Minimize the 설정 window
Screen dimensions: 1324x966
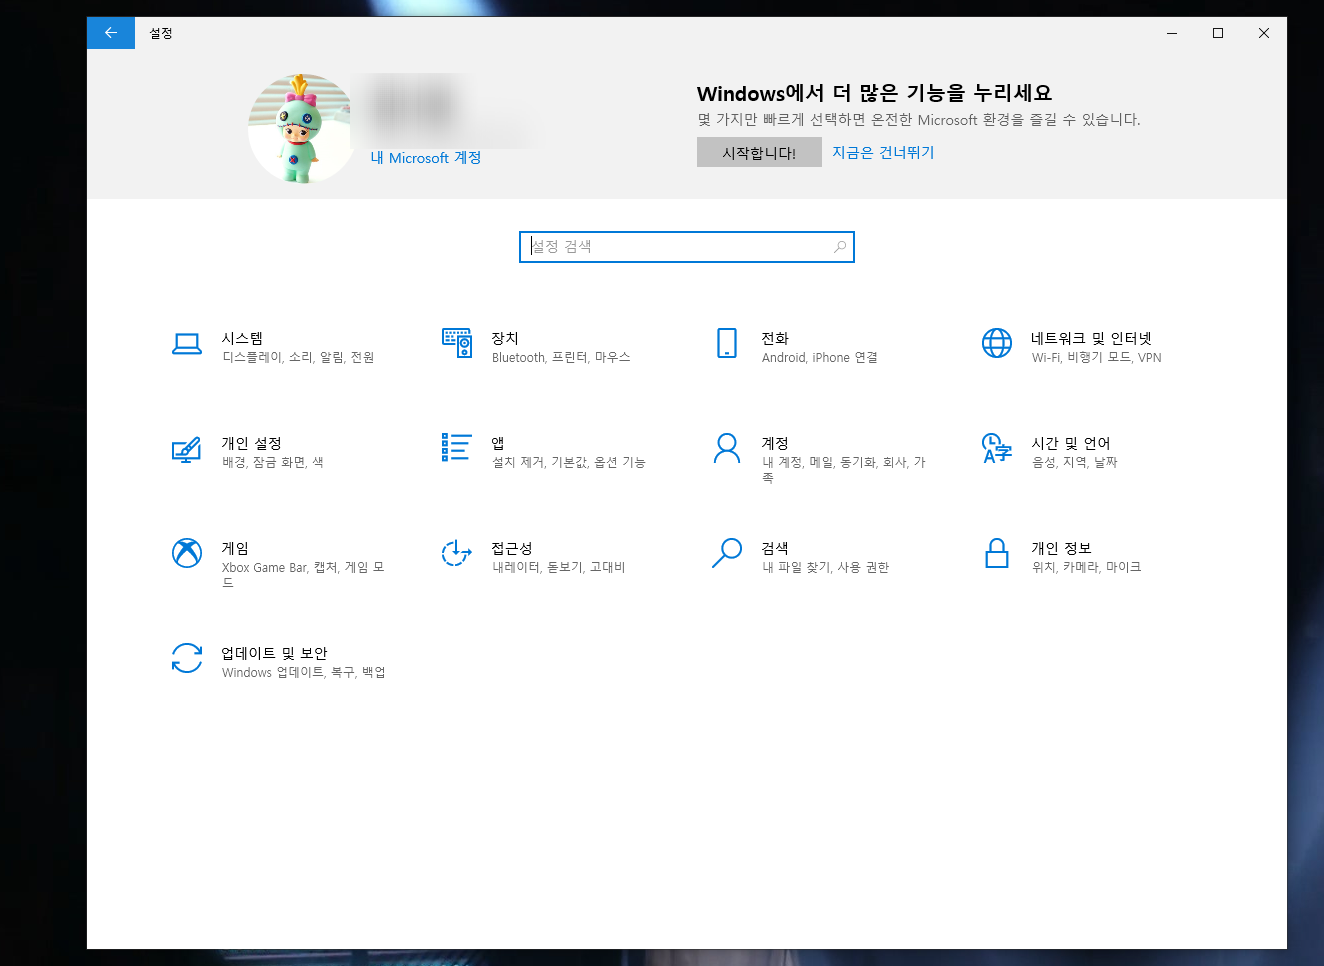click(1172, 33)
